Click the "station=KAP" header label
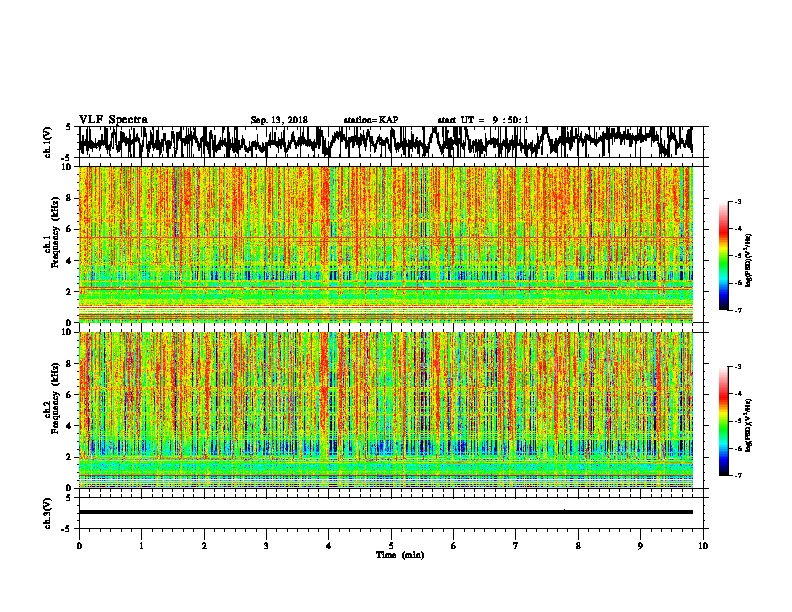Screen dimensions: 792x612 pos(370,120)
